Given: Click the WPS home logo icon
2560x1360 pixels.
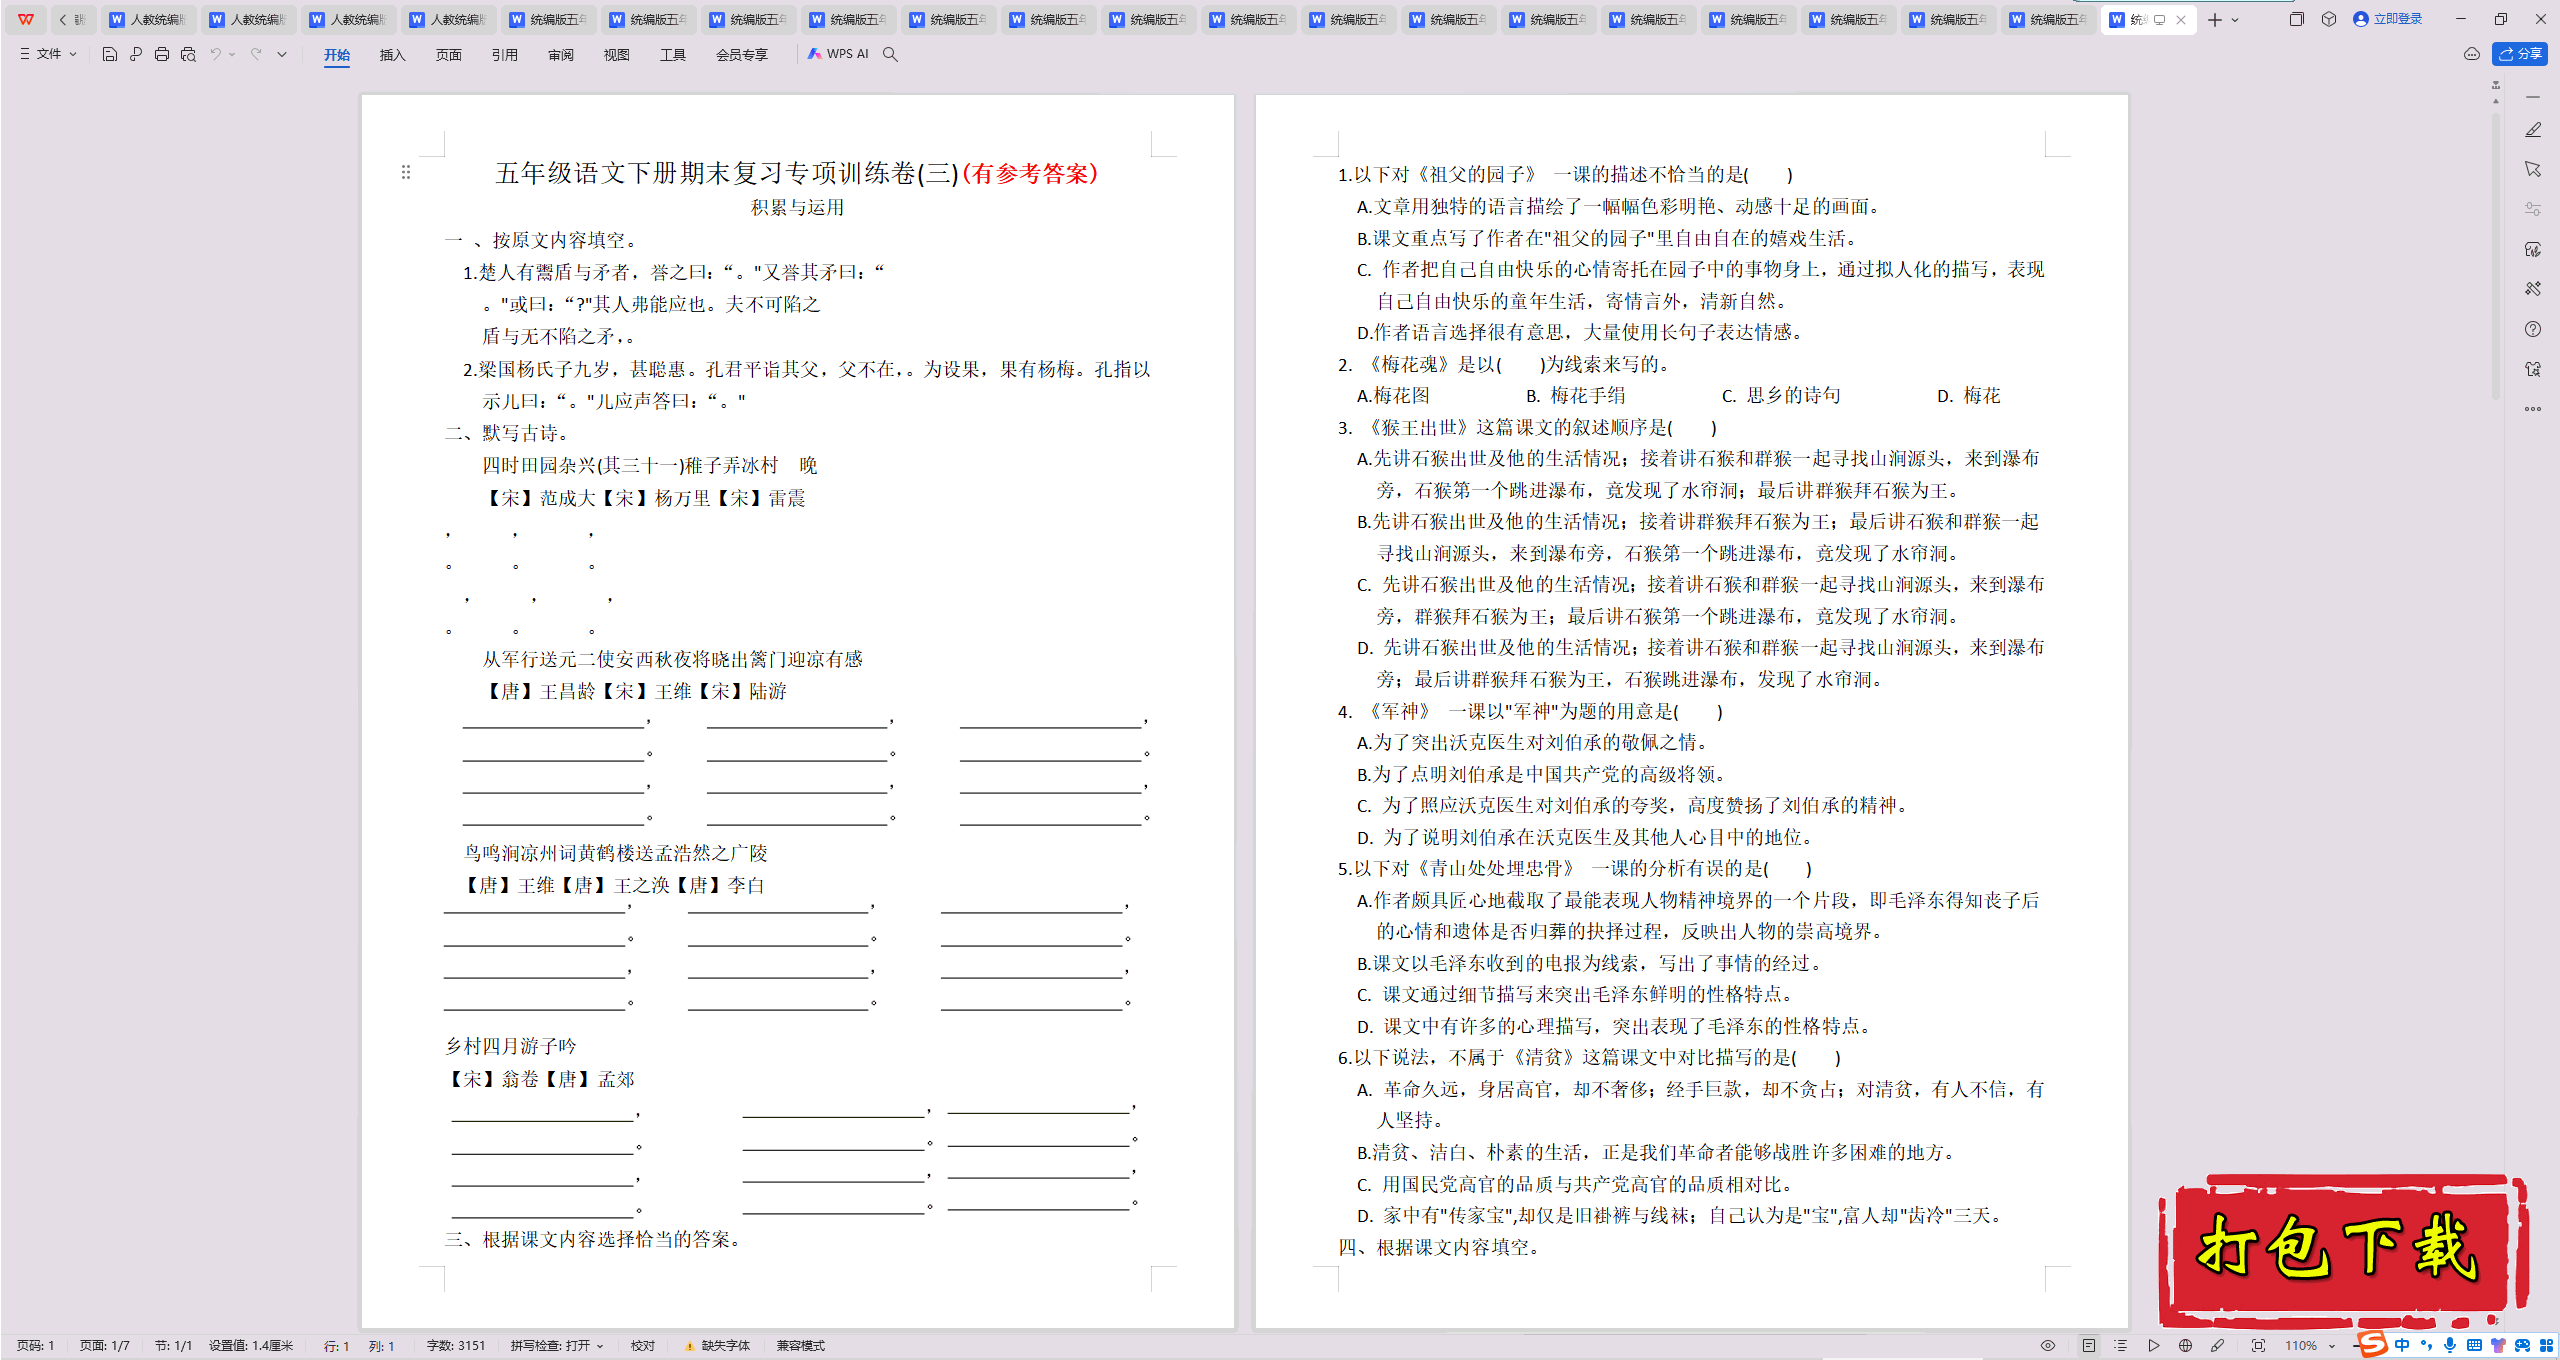Looking at the screenshot, I should point(26,19).
